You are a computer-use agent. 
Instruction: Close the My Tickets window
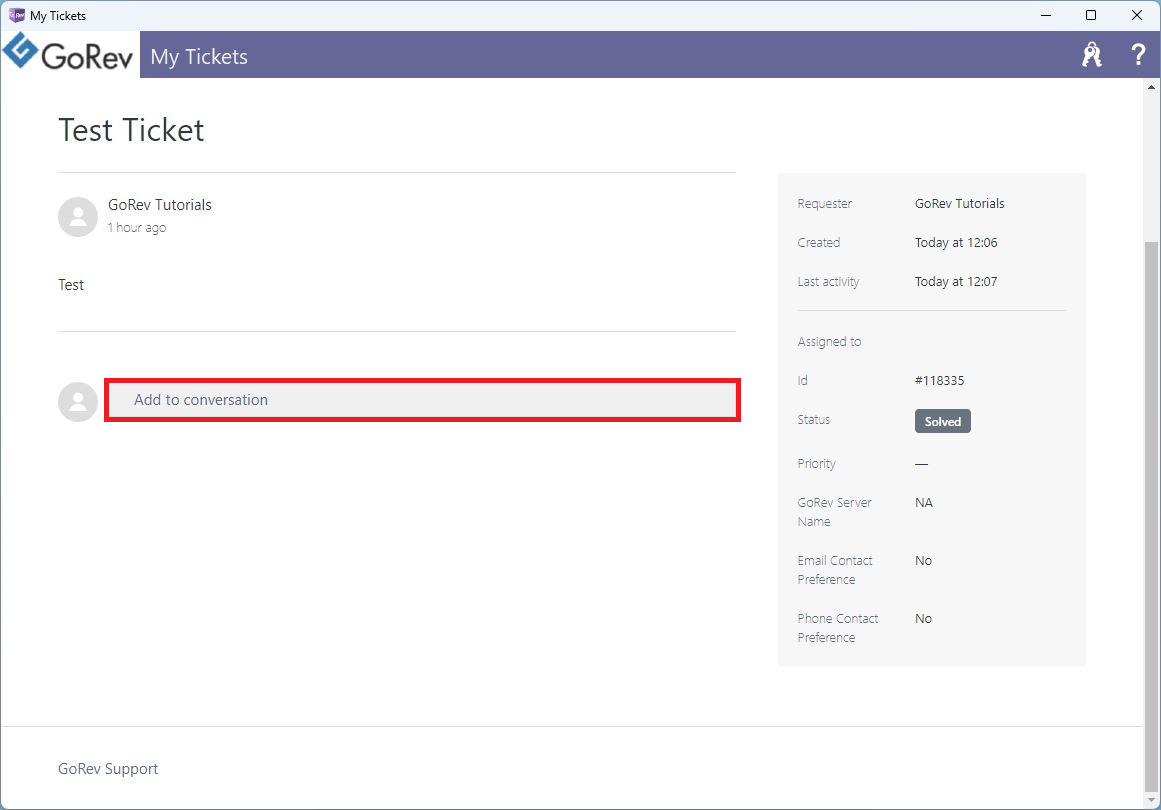[1137, 15]
